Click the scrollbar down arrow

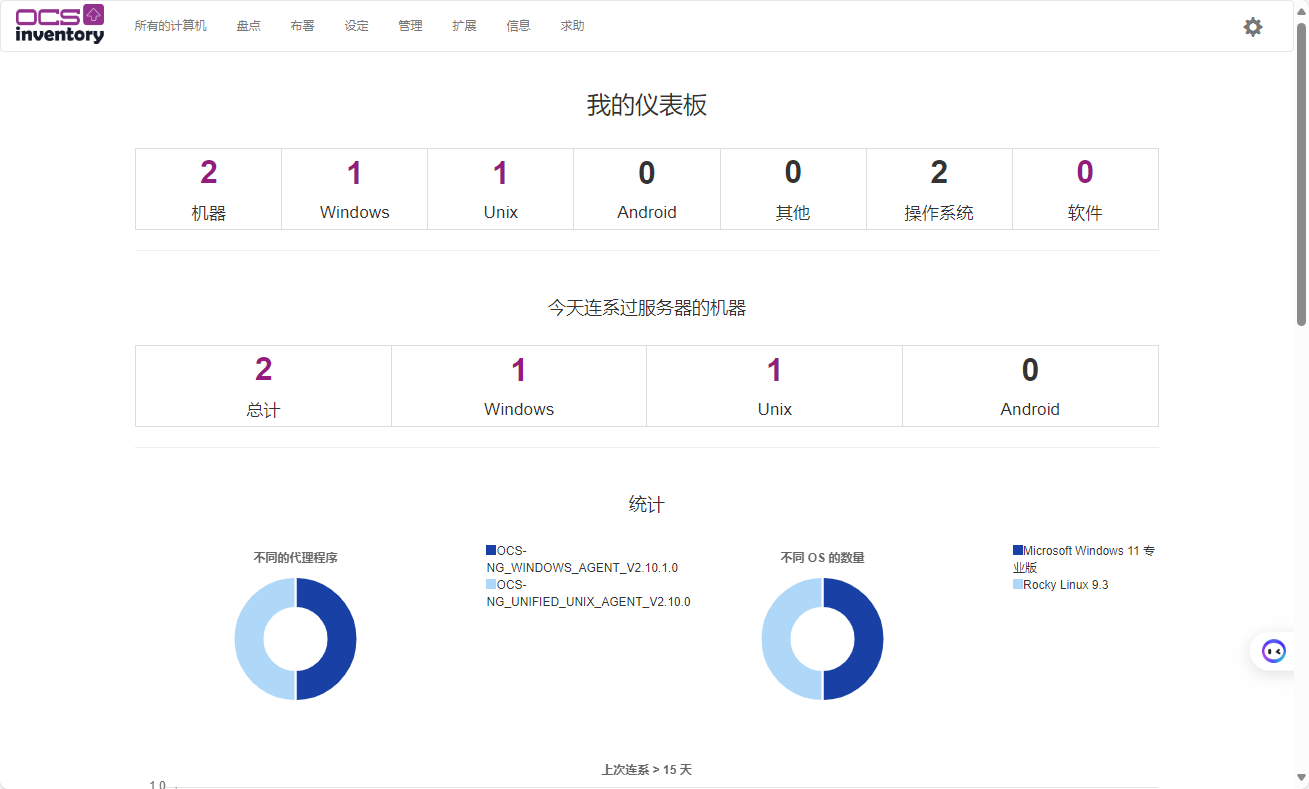pyautogui.click(x=1301, y=778)
